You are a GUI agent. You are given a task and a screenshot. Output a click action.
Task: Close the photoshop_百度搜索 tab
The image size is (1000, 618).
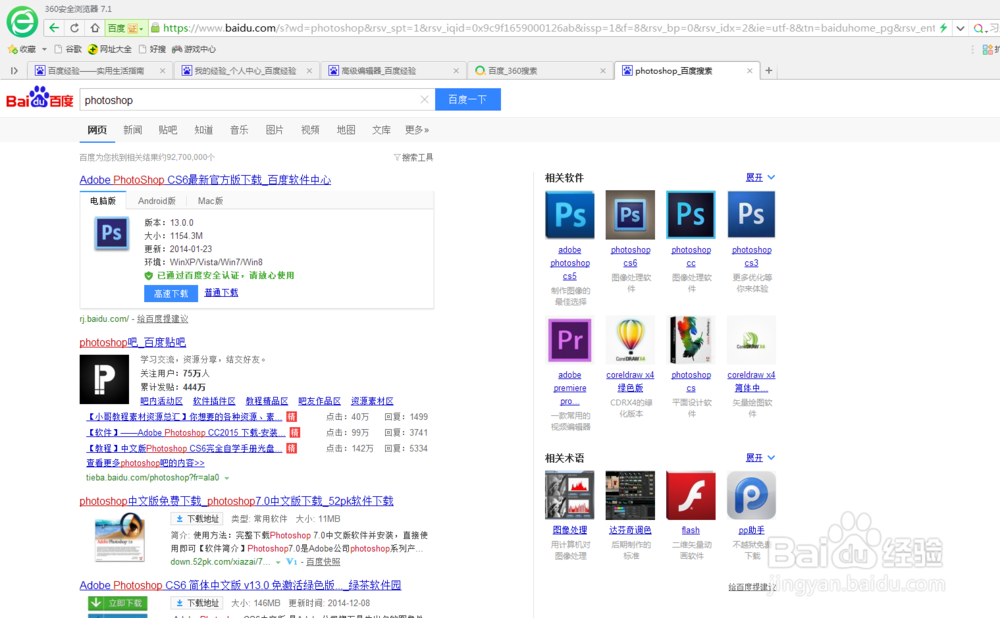pos(749,71)
